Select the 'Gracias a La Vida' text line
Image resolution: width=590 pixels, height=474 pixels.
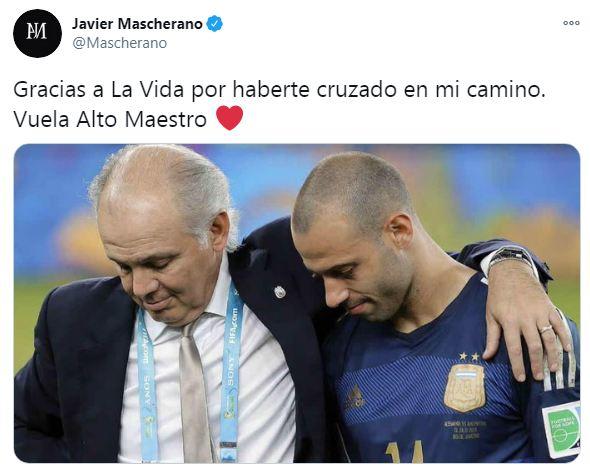pos(279,90)
